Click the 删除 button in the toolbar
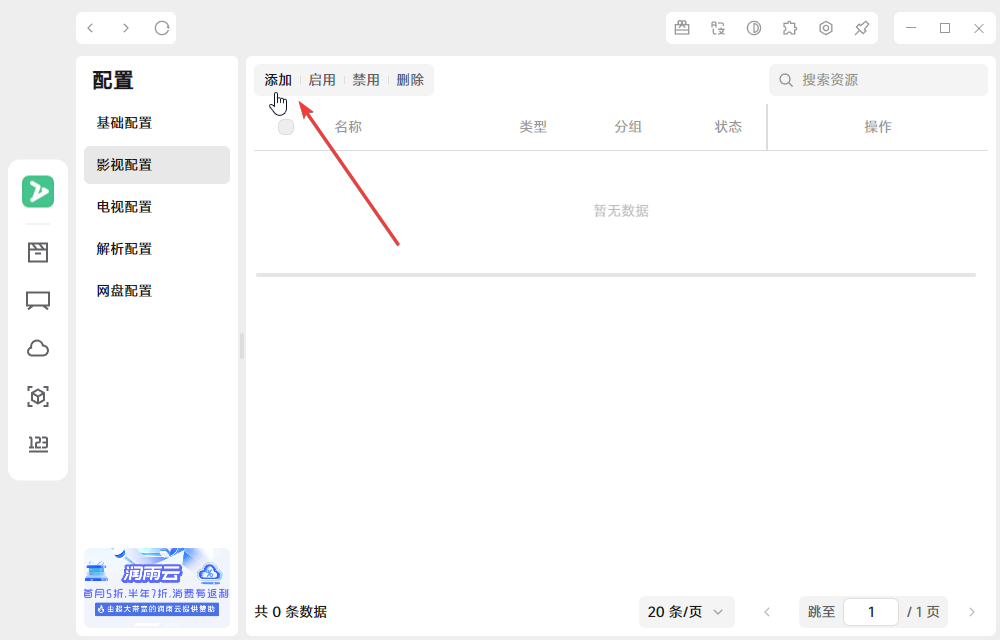The image size is (1000, 640). coord(411,79)
